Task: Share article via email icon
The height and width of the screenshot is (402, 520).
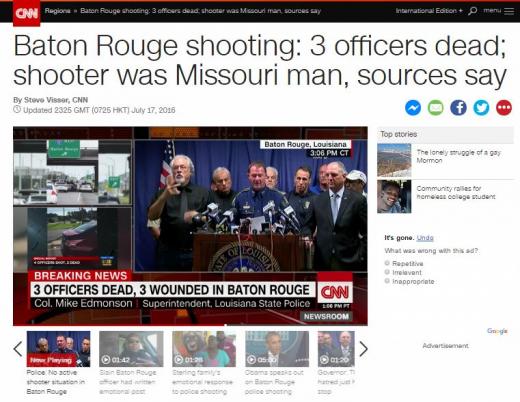Action: click(x=435, y=108)
